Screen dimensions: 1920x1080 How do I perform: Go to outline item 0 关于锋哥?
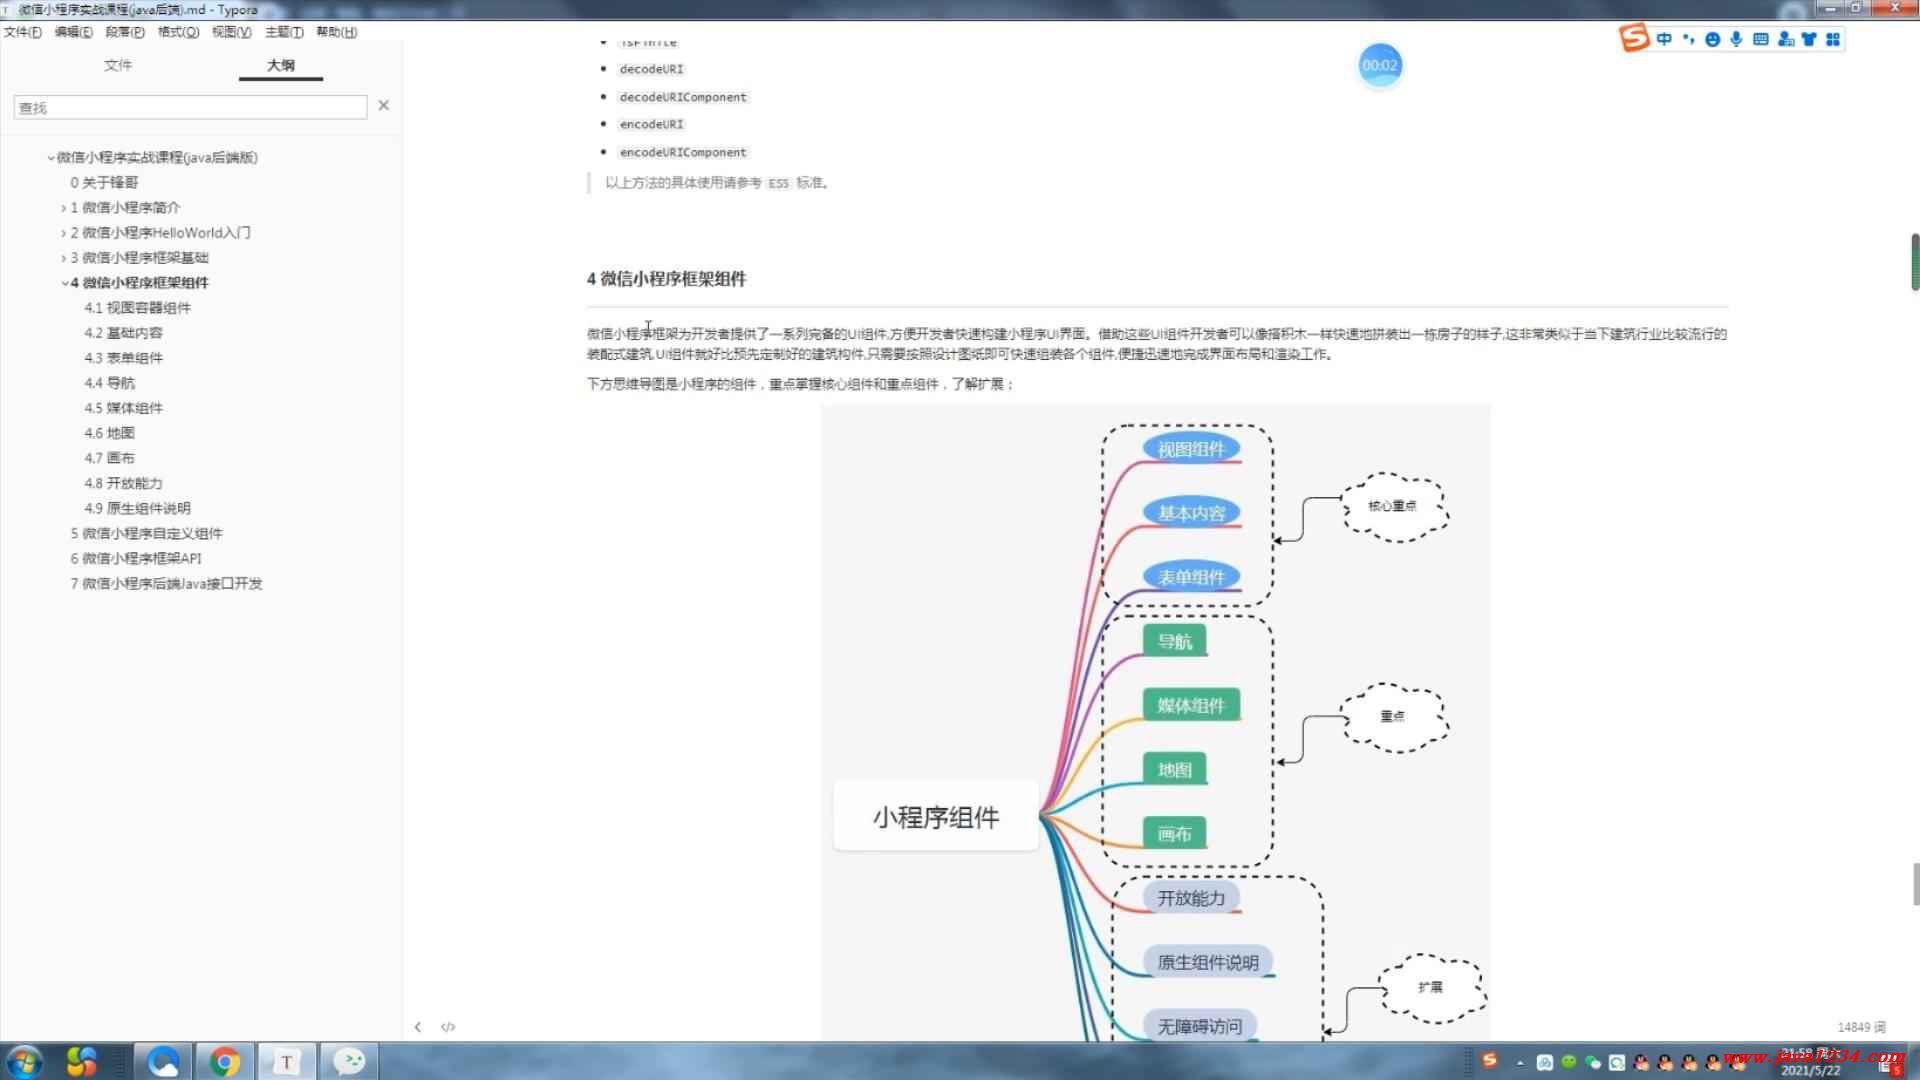104,182
